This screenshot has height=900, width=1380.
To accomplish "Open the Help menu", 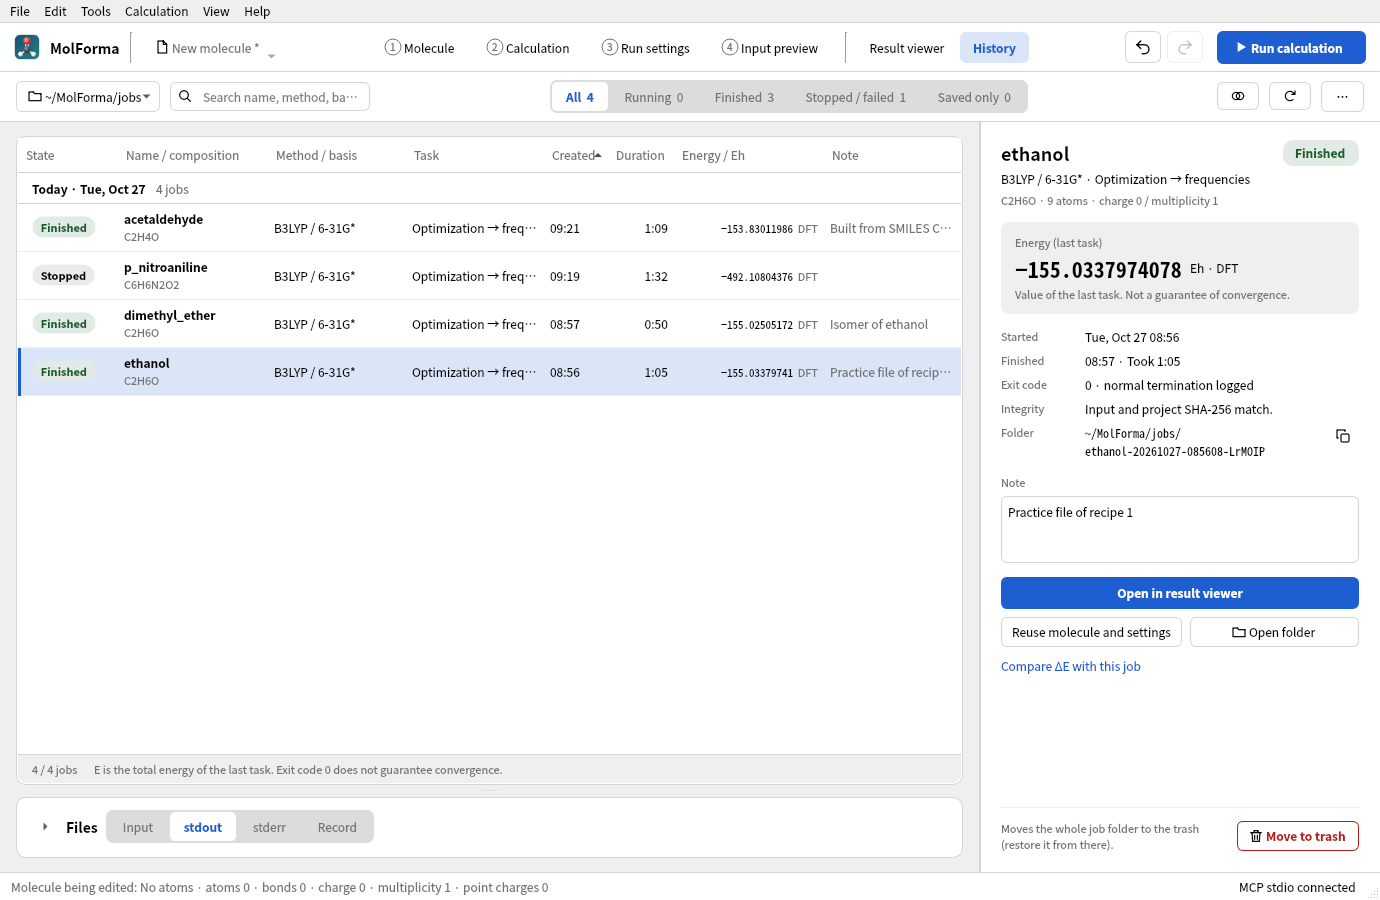I will 257,11.
